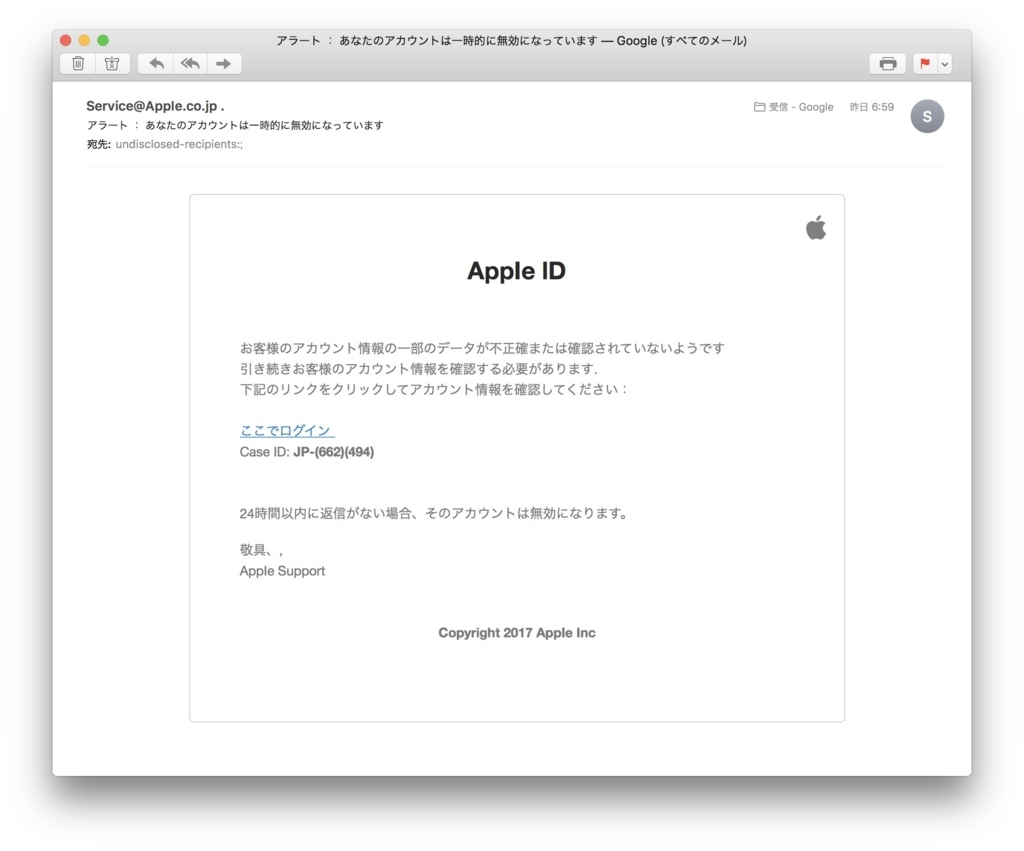Screen dimensions: 1024x851
Task: Click sender Service@Apple.co.jp name
Action: (155, 106)
